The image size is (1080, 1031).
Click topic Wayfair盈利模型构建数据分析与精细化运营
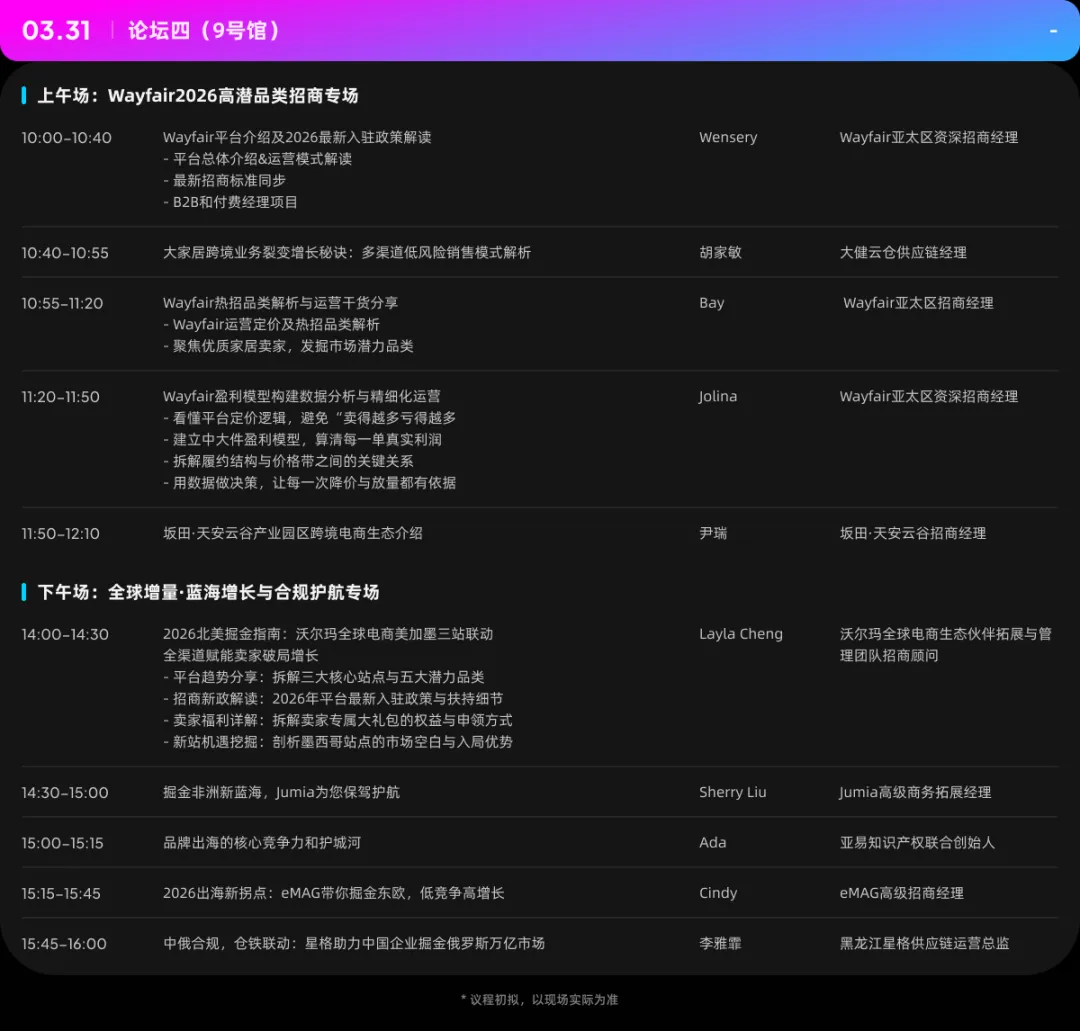tap(302, 396)
